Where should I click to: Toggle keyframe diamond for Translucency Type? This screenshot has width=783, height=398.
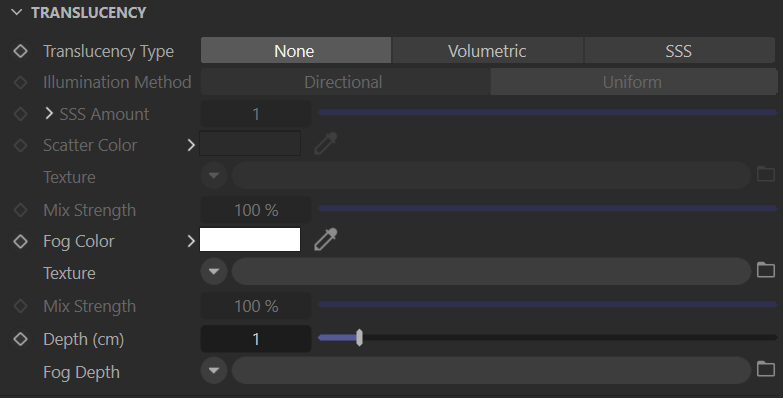click(20, 50)
